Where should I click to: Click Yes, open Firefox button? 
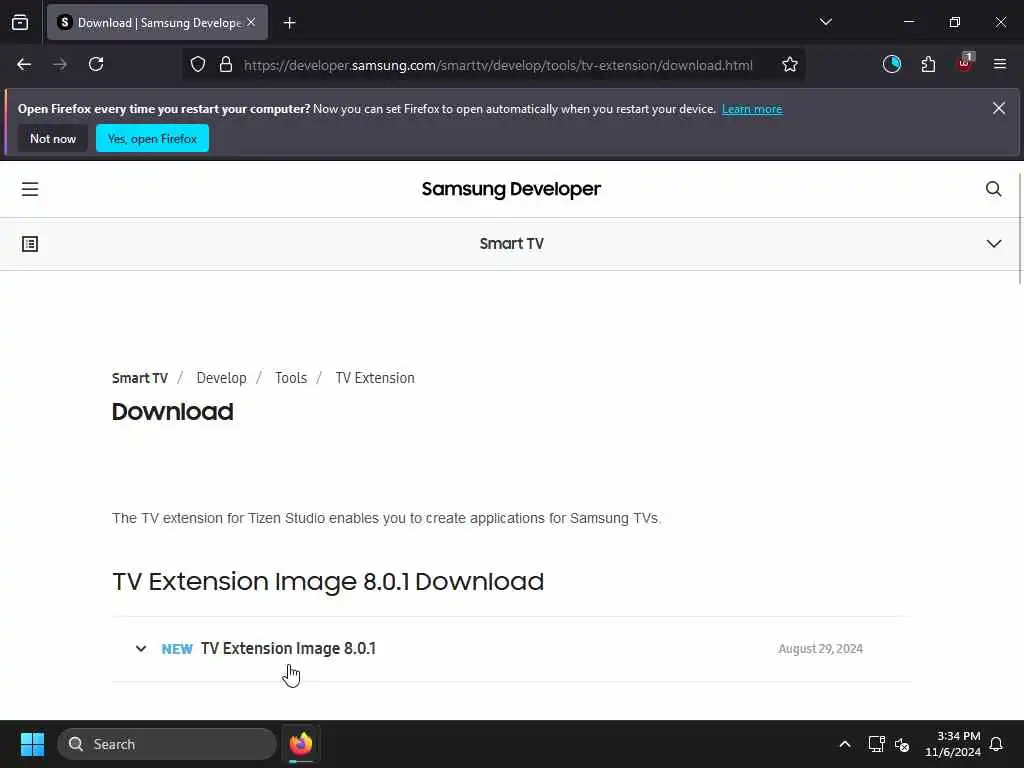152,138
